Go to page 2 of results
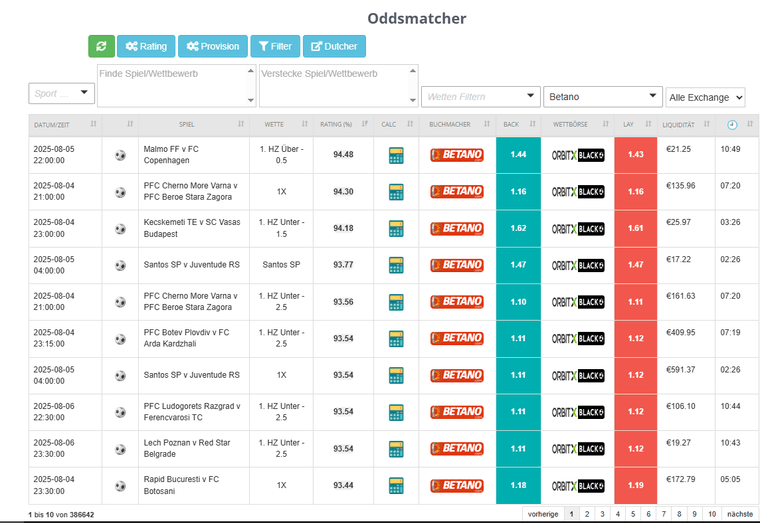 click(x=587, y=514)
